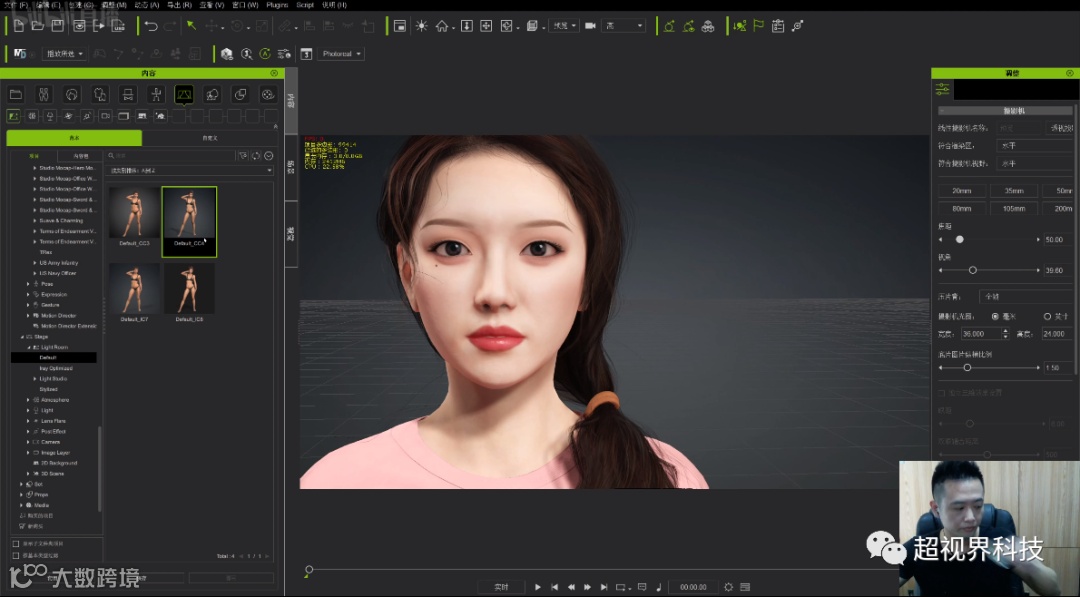The height and width of the screenshot is (597, 1080).
Task: Click the 105mm lens preset button
Action: coord(1014,209)
